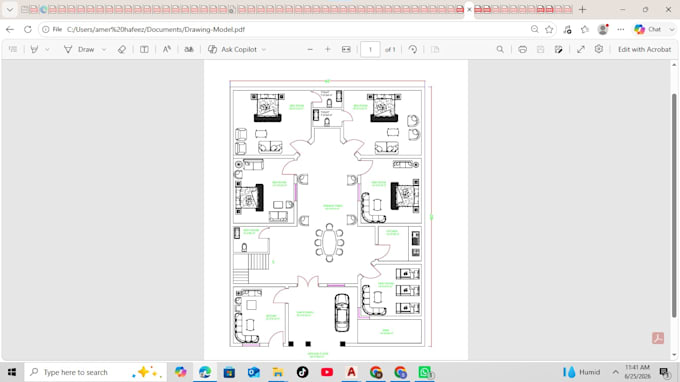The height and width of the screenshot is (382, 680).
Task: Open the table of contents pane
Action: (13, 49)
